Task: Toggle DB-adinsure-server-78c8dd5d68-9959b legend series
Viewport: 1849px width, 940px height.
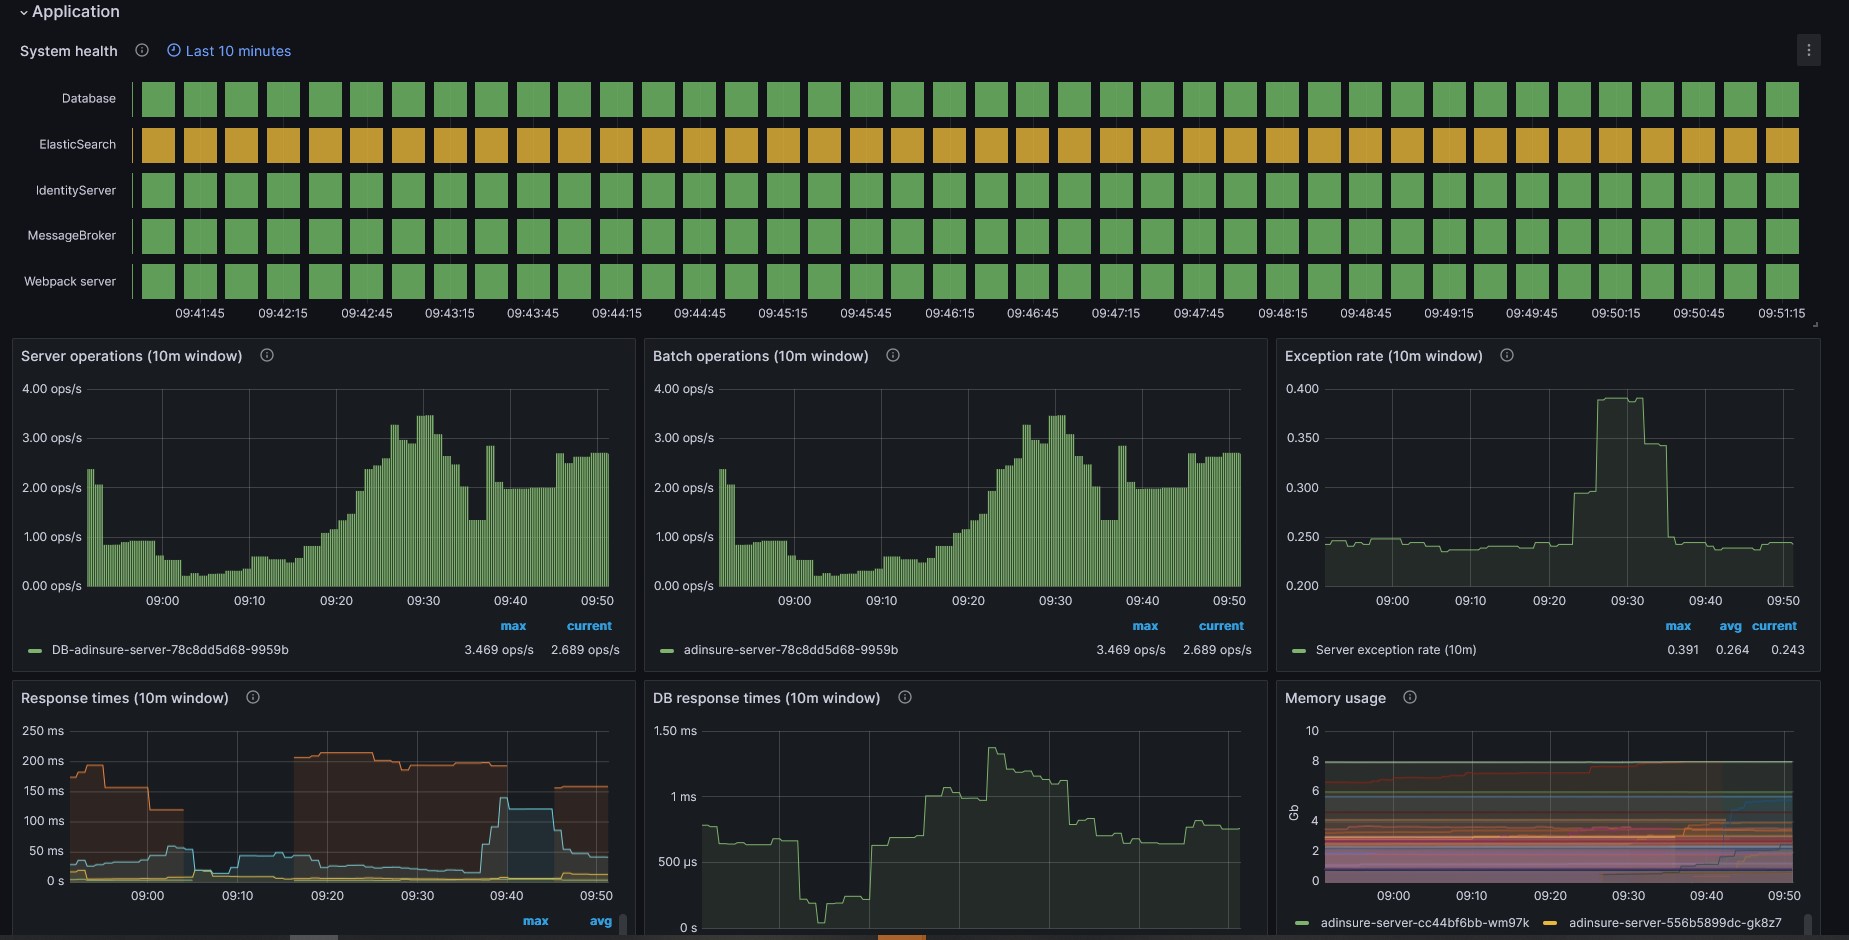Action: (x=170, y=650)
